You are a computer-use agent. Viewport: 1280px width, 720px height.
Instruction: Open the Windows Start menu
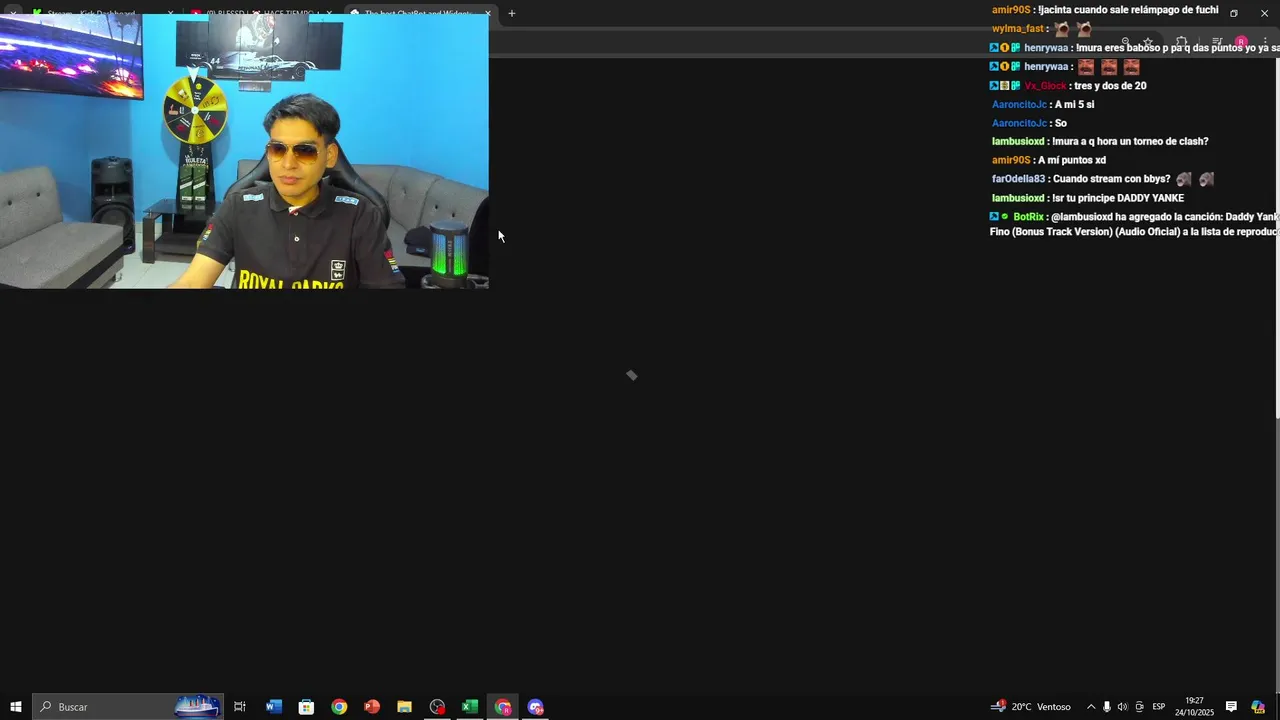(16, 707)
